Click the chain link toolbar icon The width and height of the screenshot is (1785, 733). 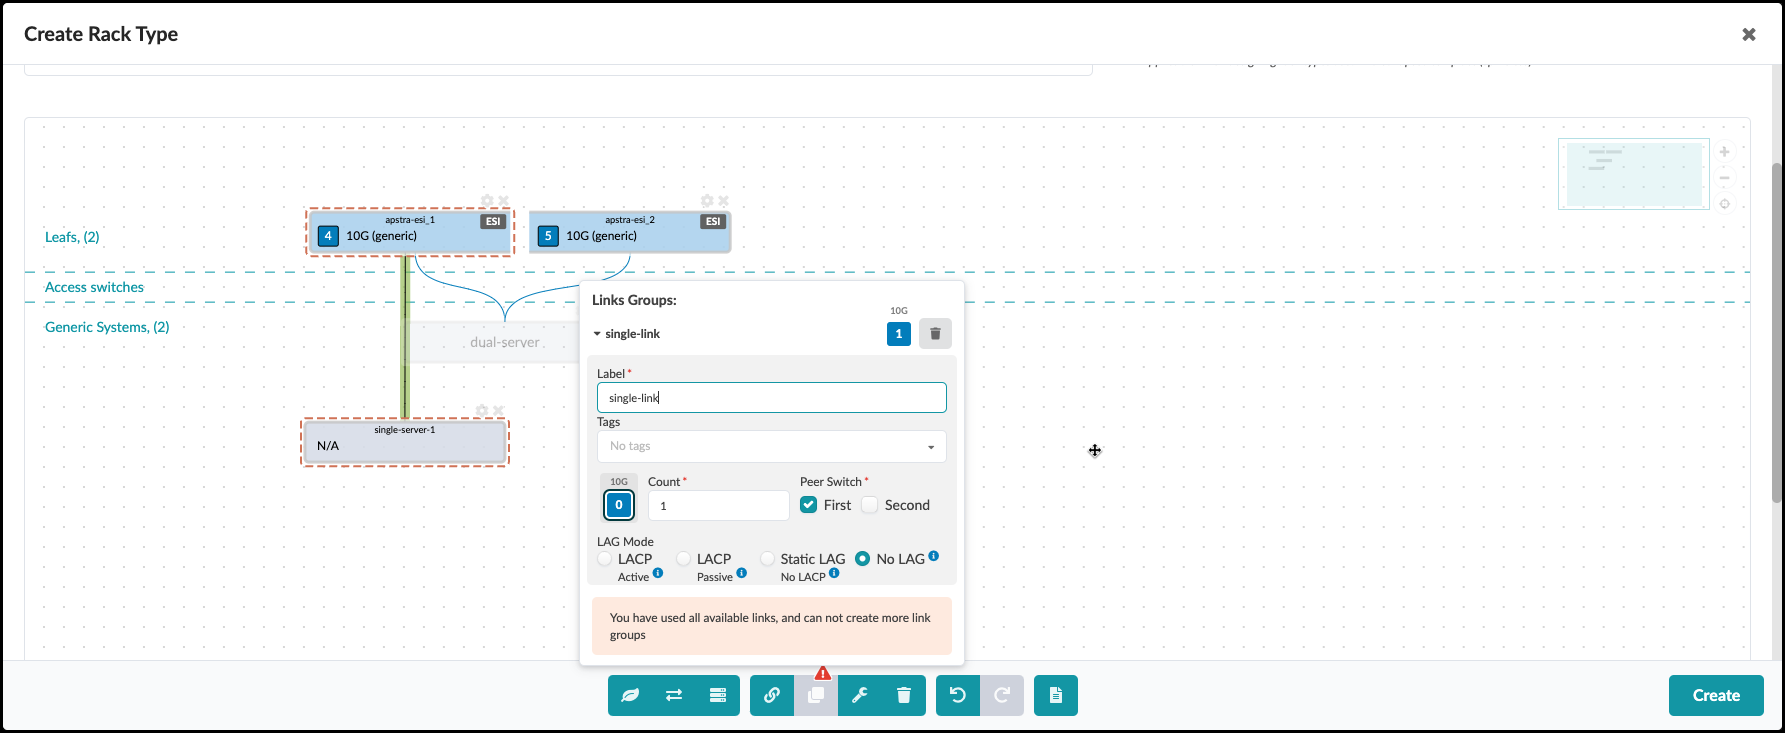point(772,695)
